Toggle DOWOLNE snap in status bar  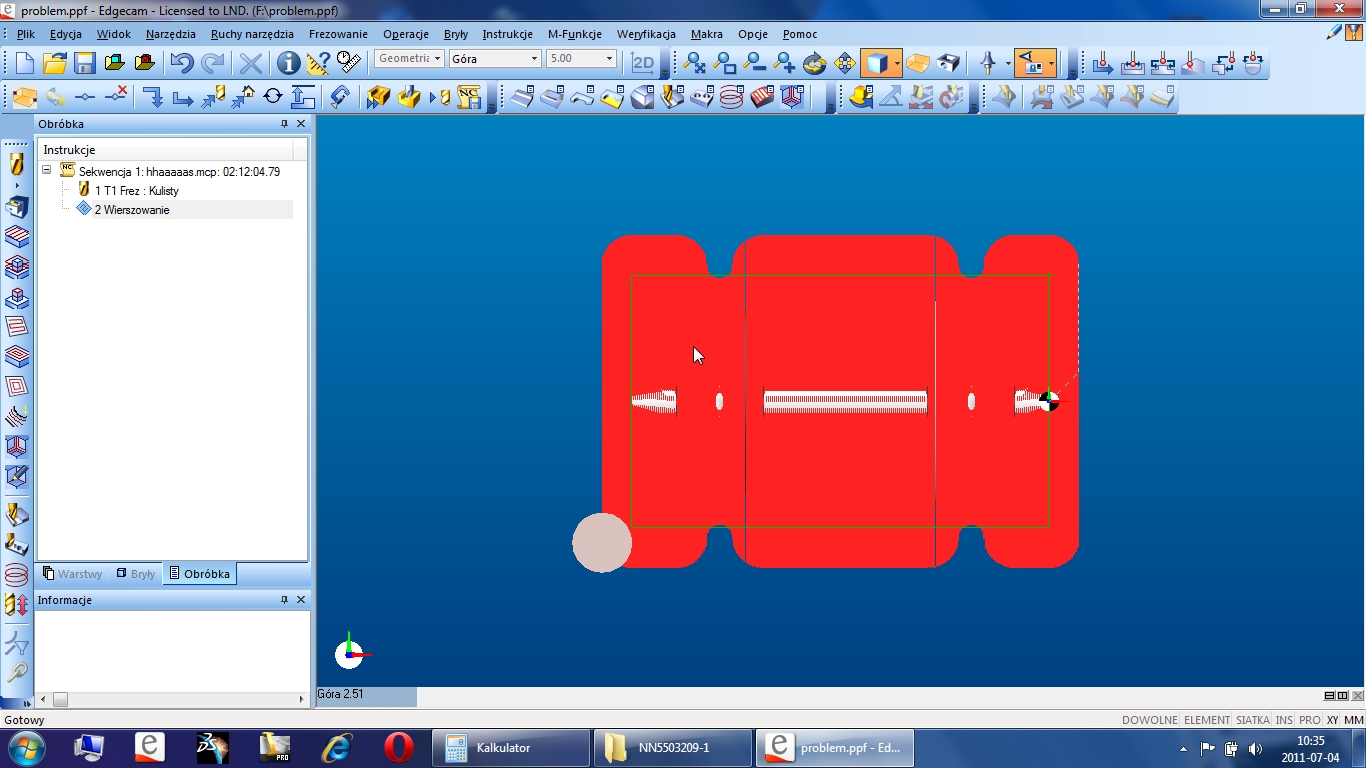(1150, 720)
